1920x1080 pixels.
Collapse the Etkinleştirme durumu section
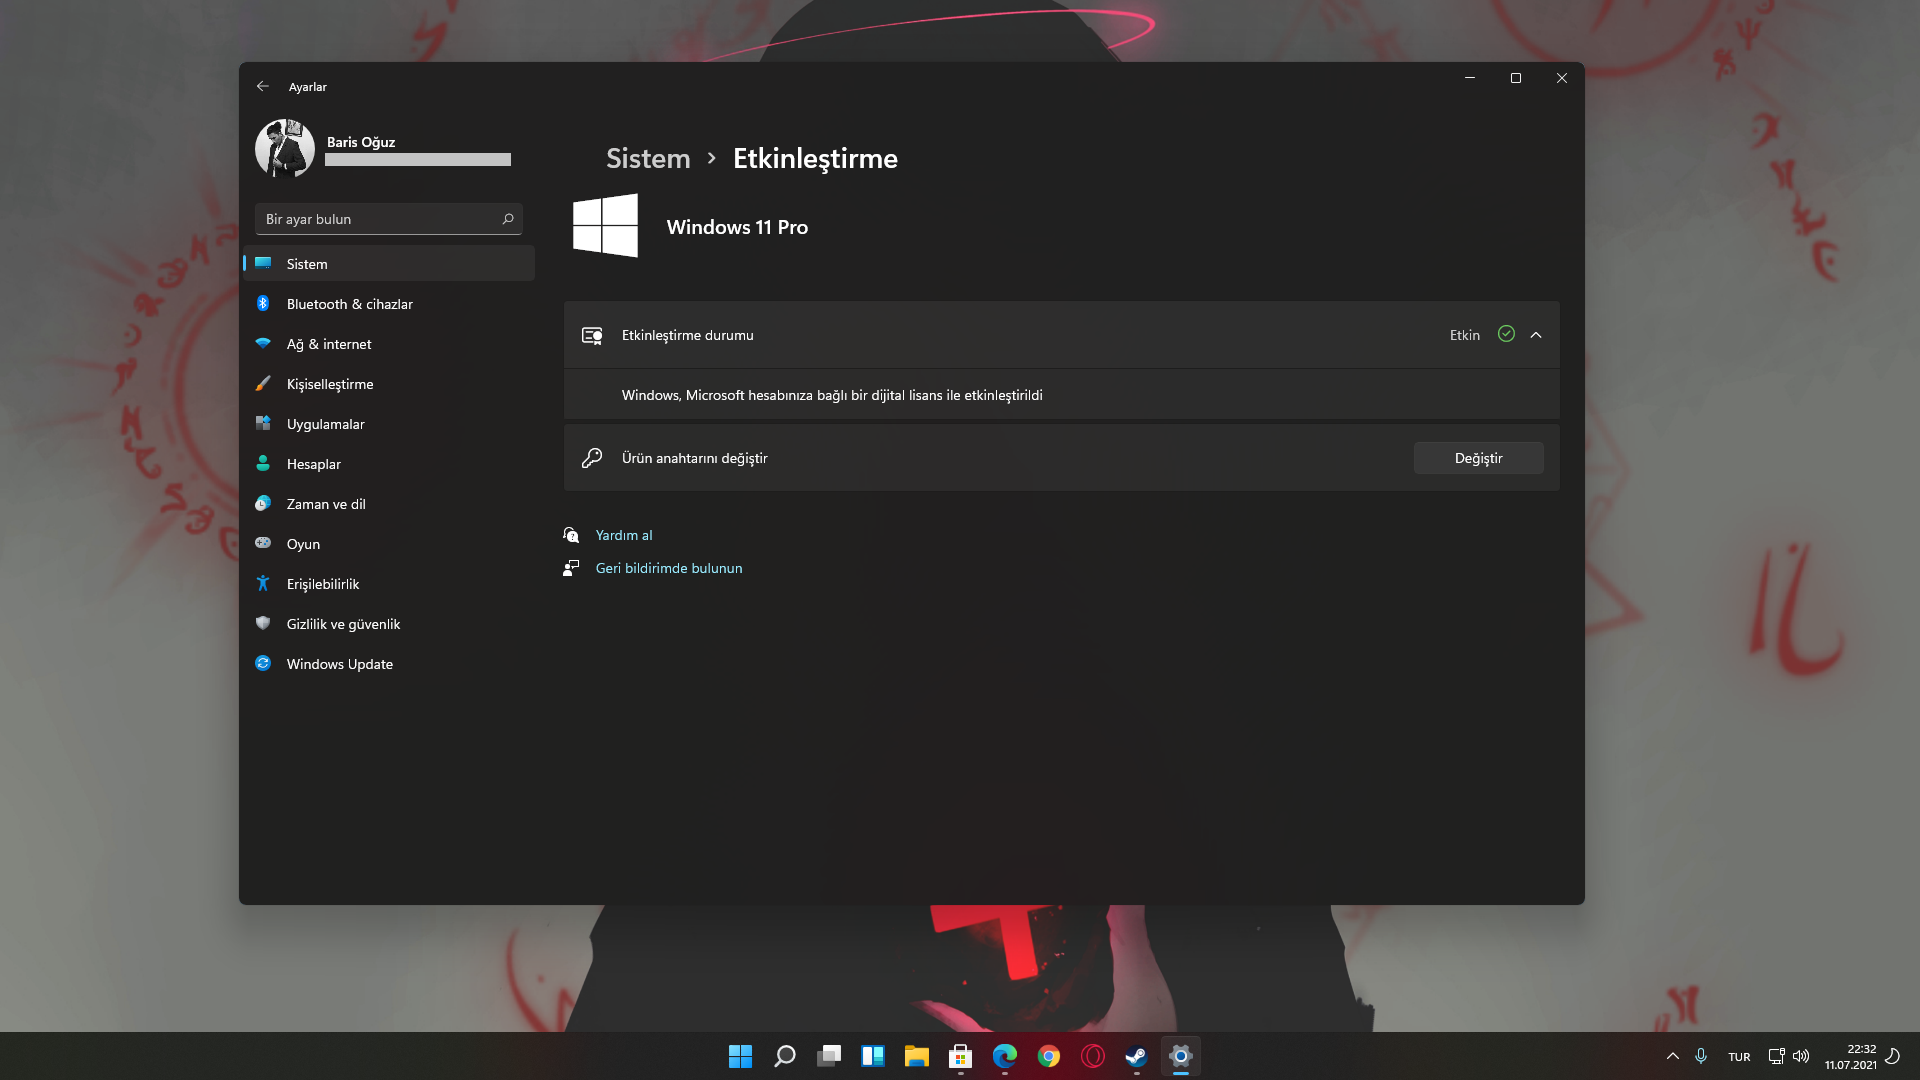(1536, 335)
